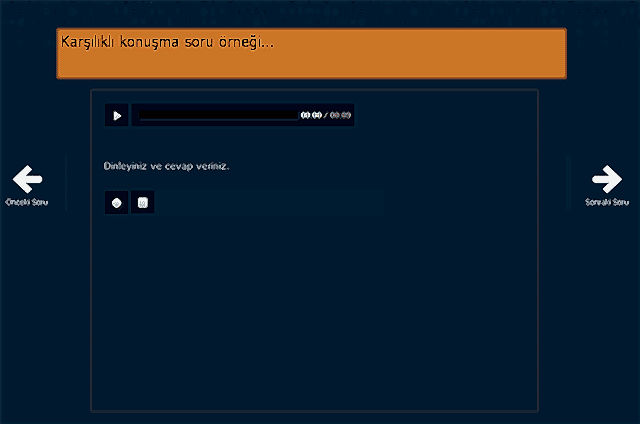640x424 pixels.
Task: Click the total duration after the slash
Action: (x=340, y=115)
